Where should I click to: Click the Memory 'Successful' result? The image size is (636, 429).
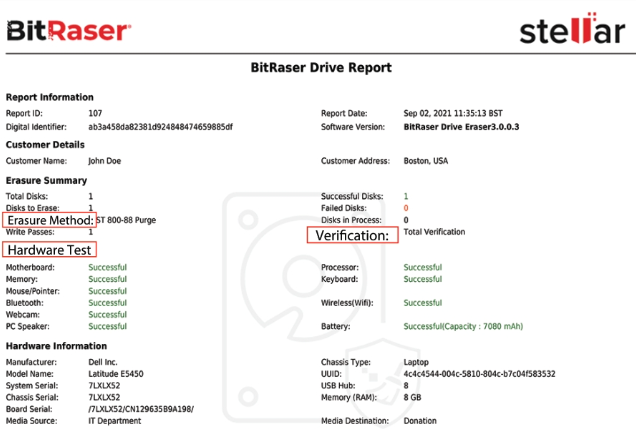(107, 279)
